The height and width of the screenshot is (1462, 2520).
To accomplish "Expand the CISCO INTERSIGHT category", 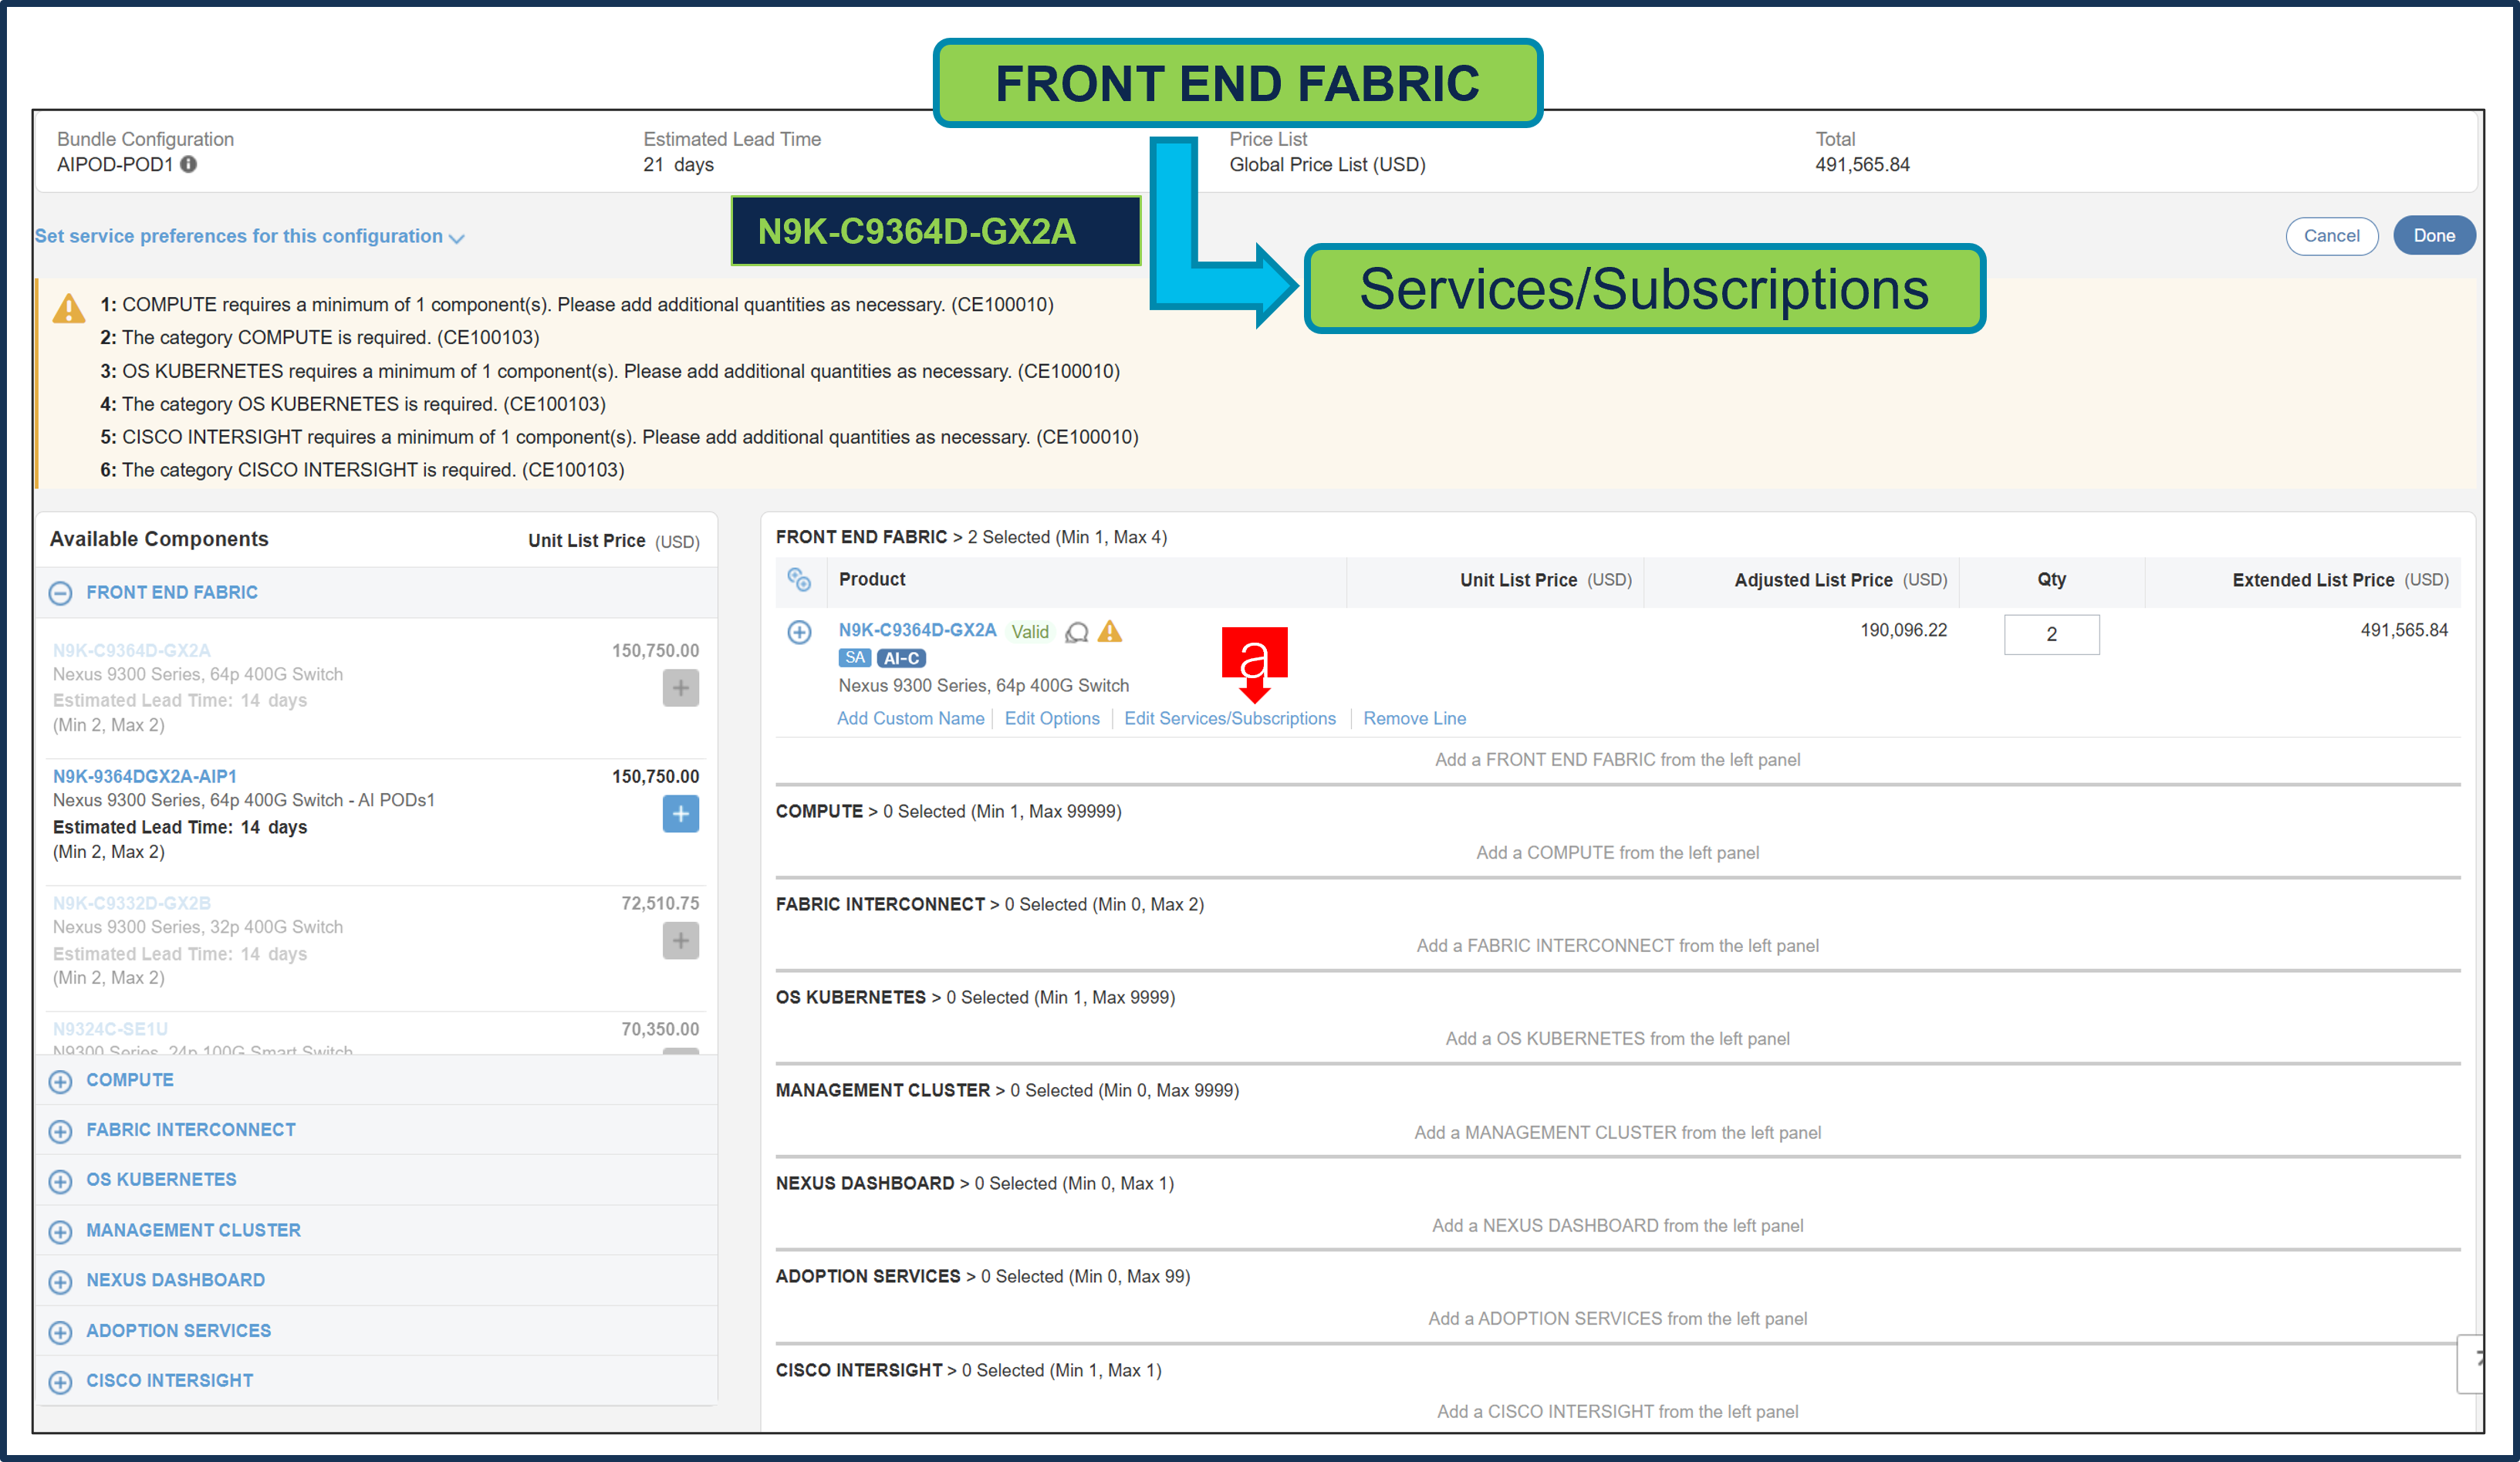I will 61,1382.
